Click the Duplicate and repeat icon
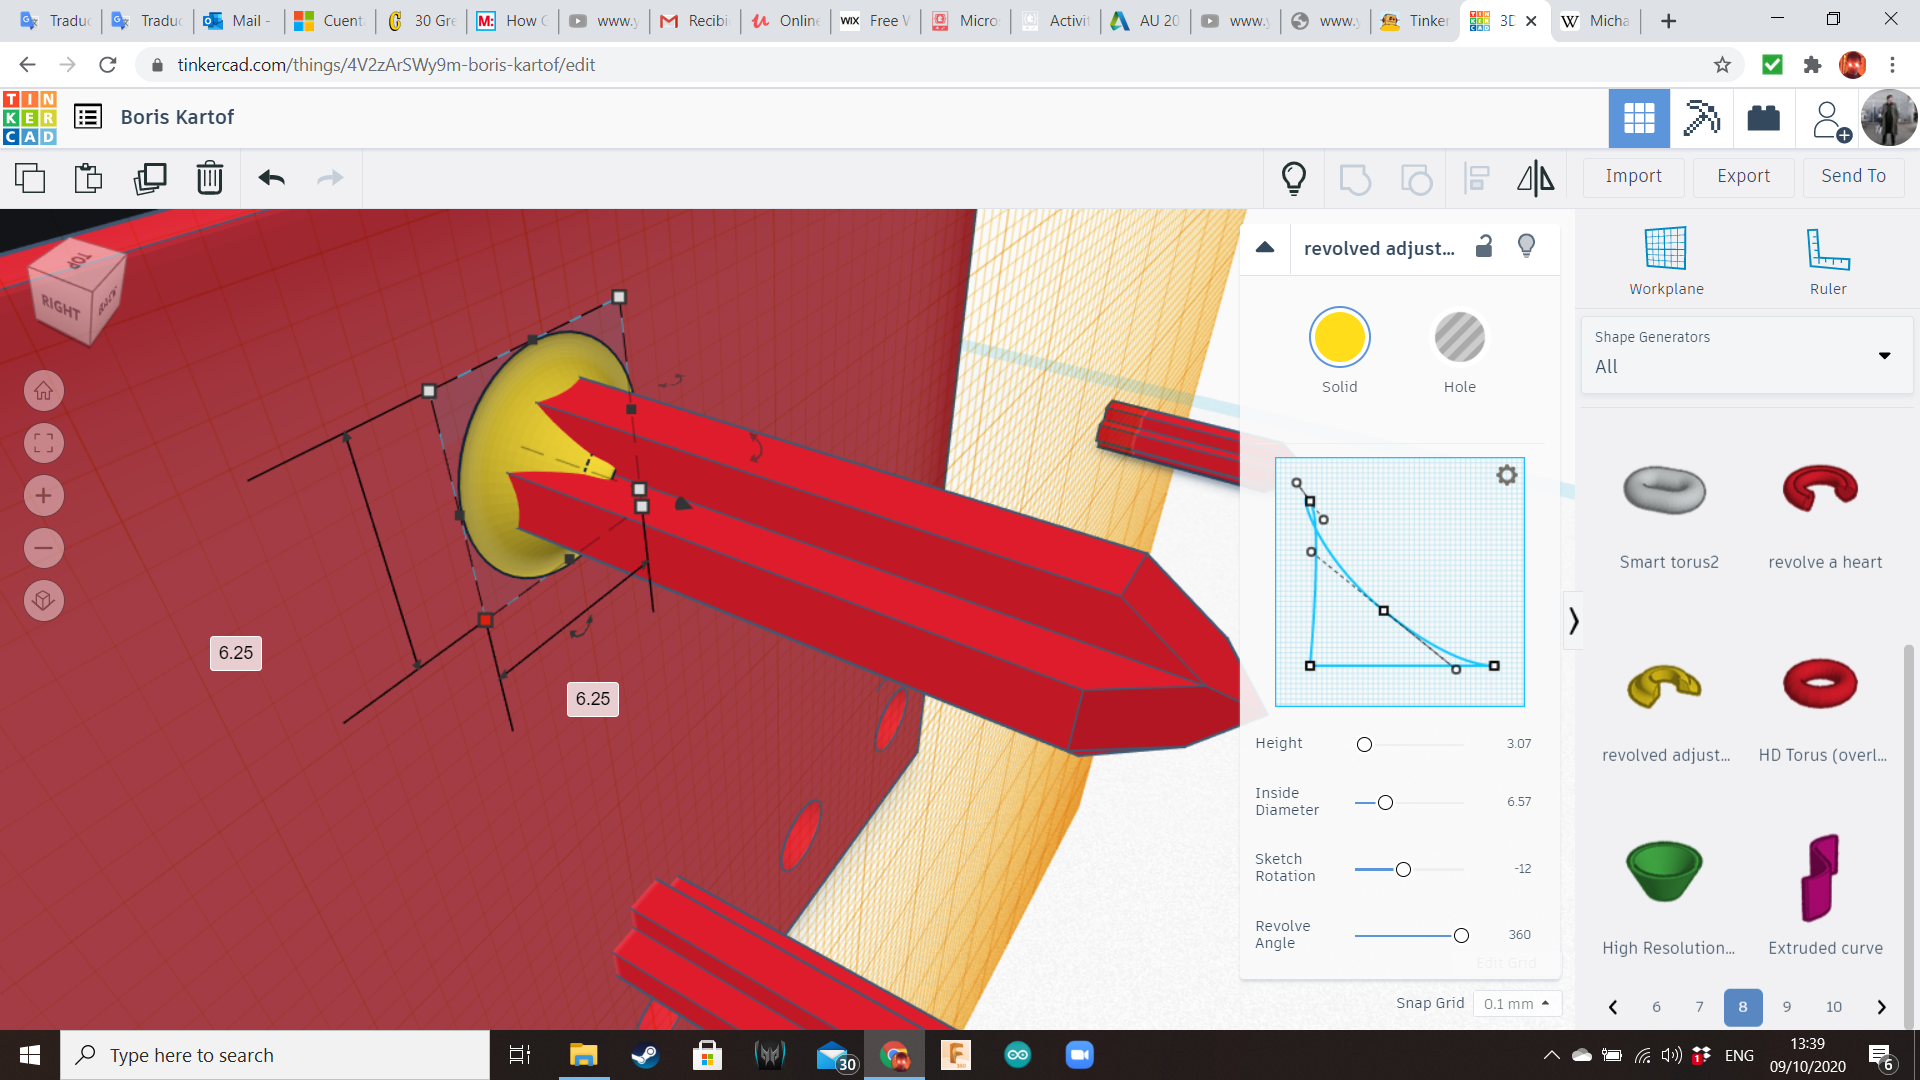The width and height of the screenshot is (1920, 1080). pyautogui.click(x=150, y=178)
